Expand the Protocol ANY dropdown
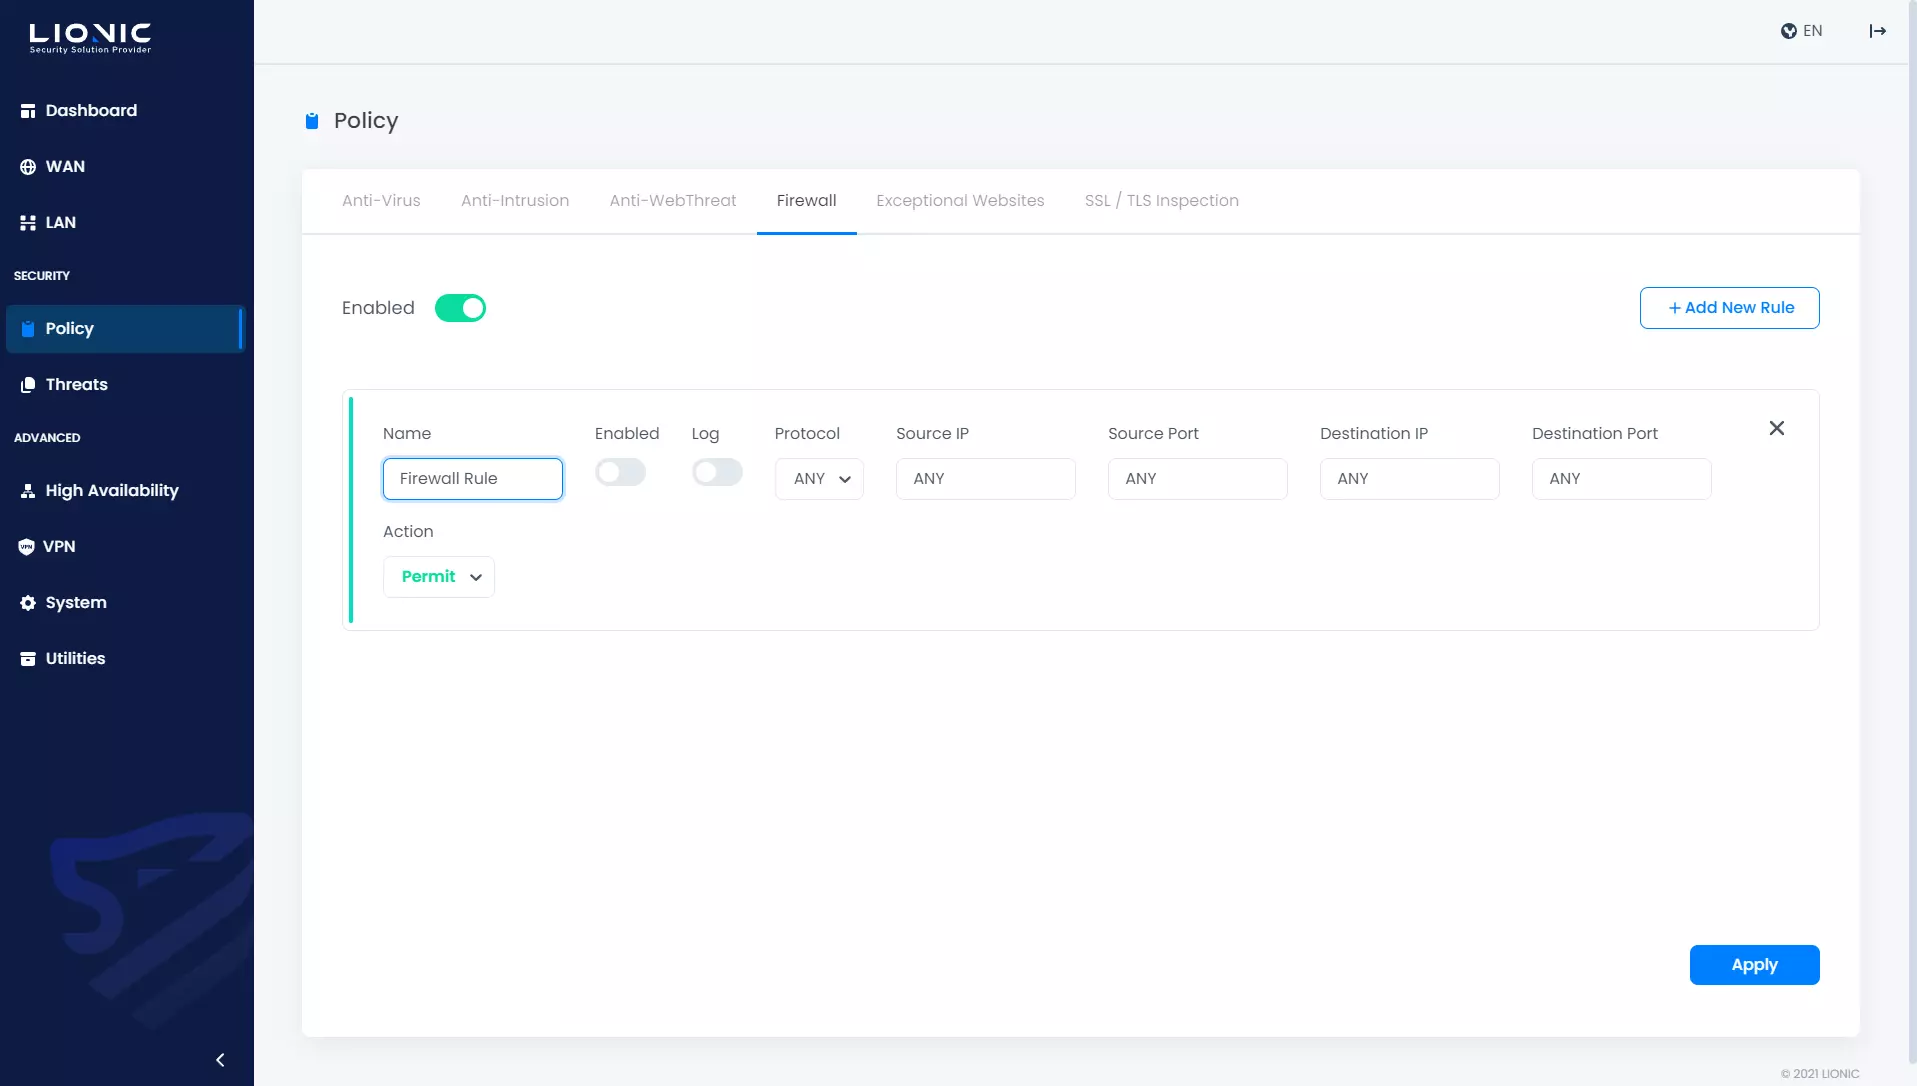This screenshot has height=1086, width=1917. tap(819, 479)
